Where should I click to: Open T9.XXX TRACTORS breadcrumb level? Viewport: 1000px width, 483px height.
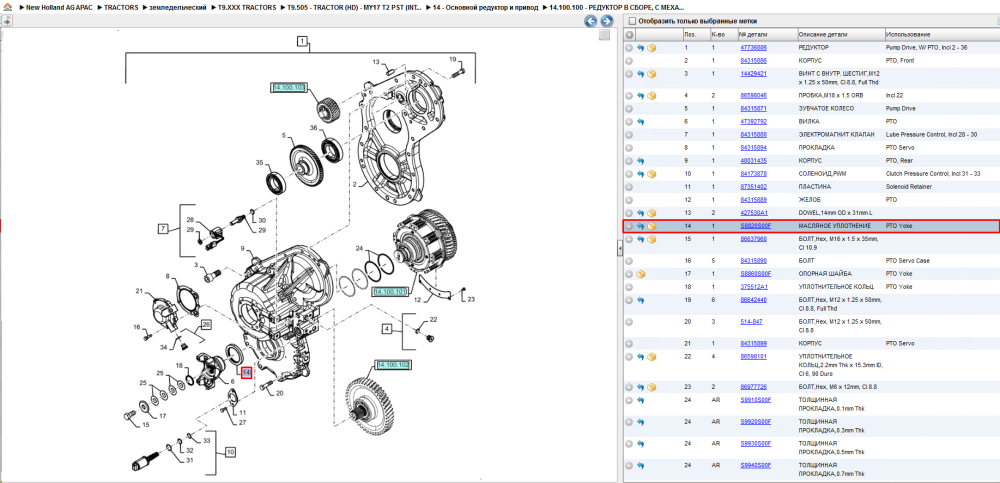point(247,8)
